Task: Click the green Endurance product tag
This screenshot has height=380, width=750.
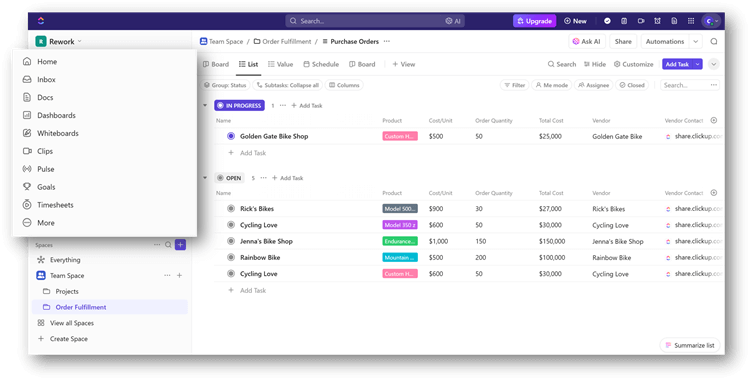Action: tap(400, 241)
